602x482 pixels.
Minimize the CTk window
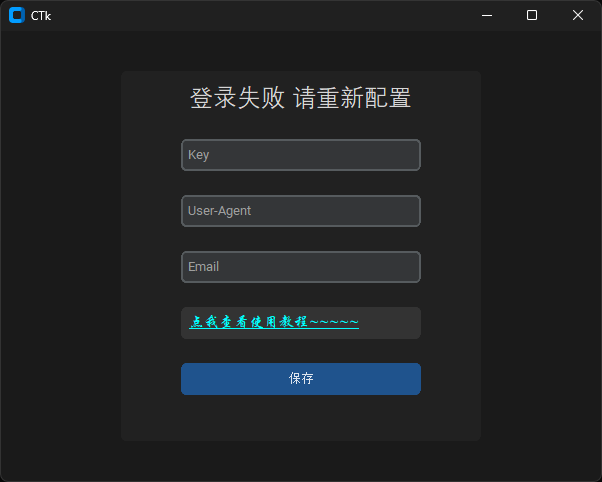point(486,15)
